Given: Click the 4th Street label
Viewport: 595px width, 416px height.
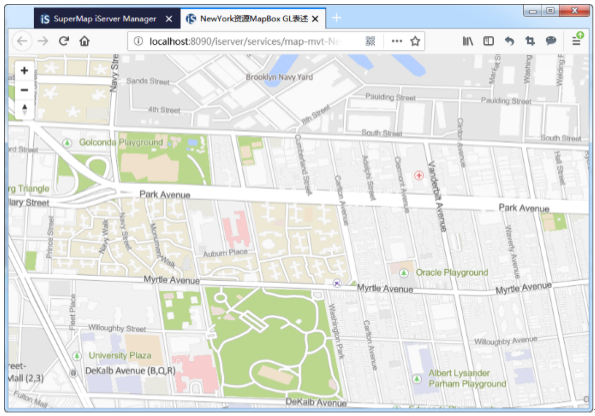Looking at the screenshot, I should click(x=164, y=110).
